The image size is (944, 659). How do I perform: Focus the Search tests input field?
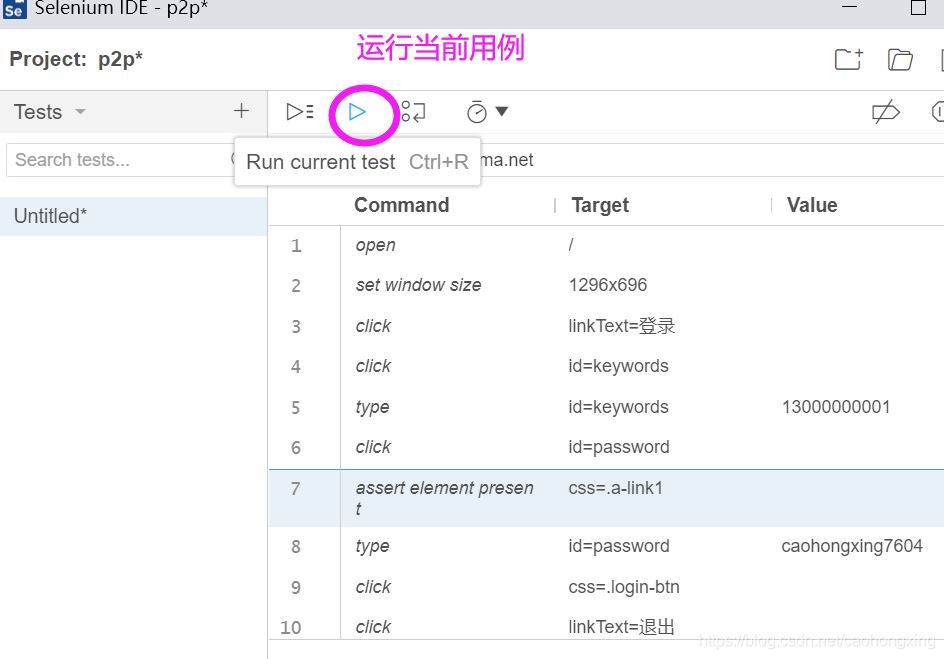120,160
